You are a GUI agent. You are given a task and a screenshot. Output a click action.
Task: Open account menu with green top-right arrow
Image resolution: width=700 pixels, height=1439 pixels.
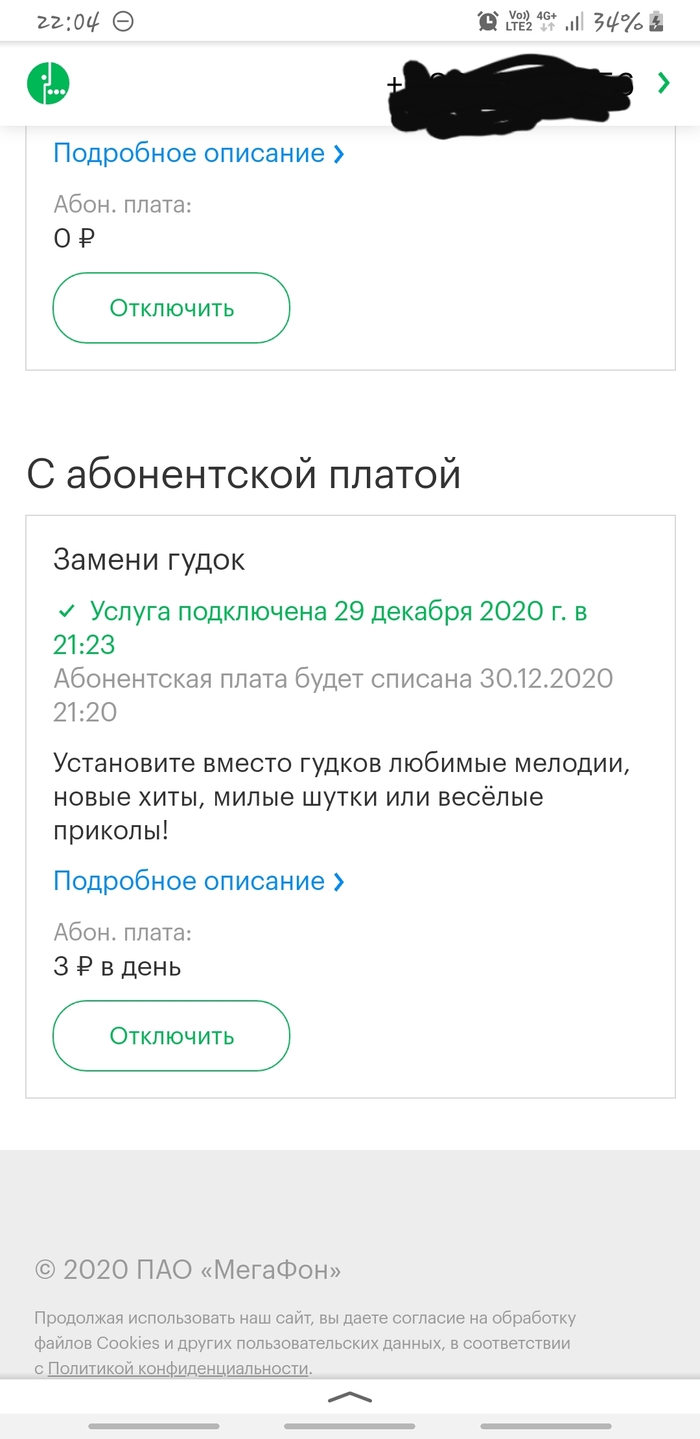click(663, 83)
